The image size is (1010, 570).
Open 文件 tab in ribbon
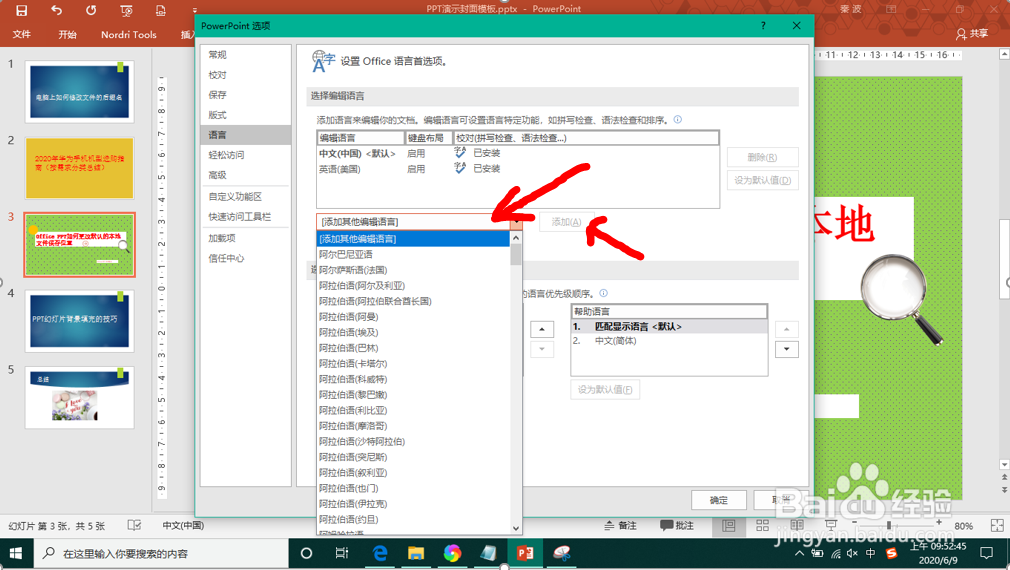click(21, 34)
